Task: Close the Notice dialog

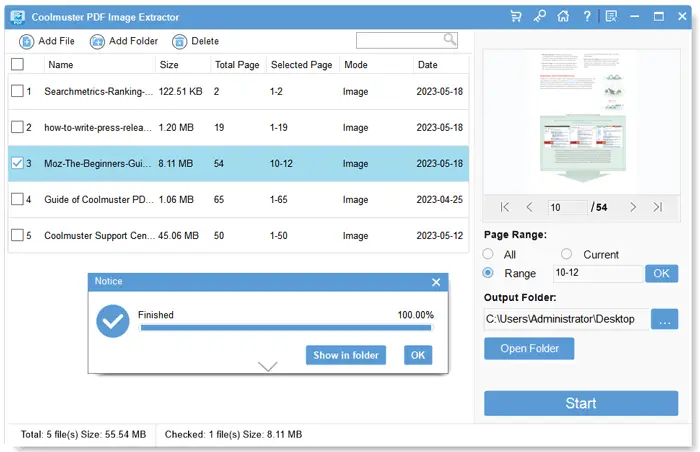Action: click(x=436, y=282)
